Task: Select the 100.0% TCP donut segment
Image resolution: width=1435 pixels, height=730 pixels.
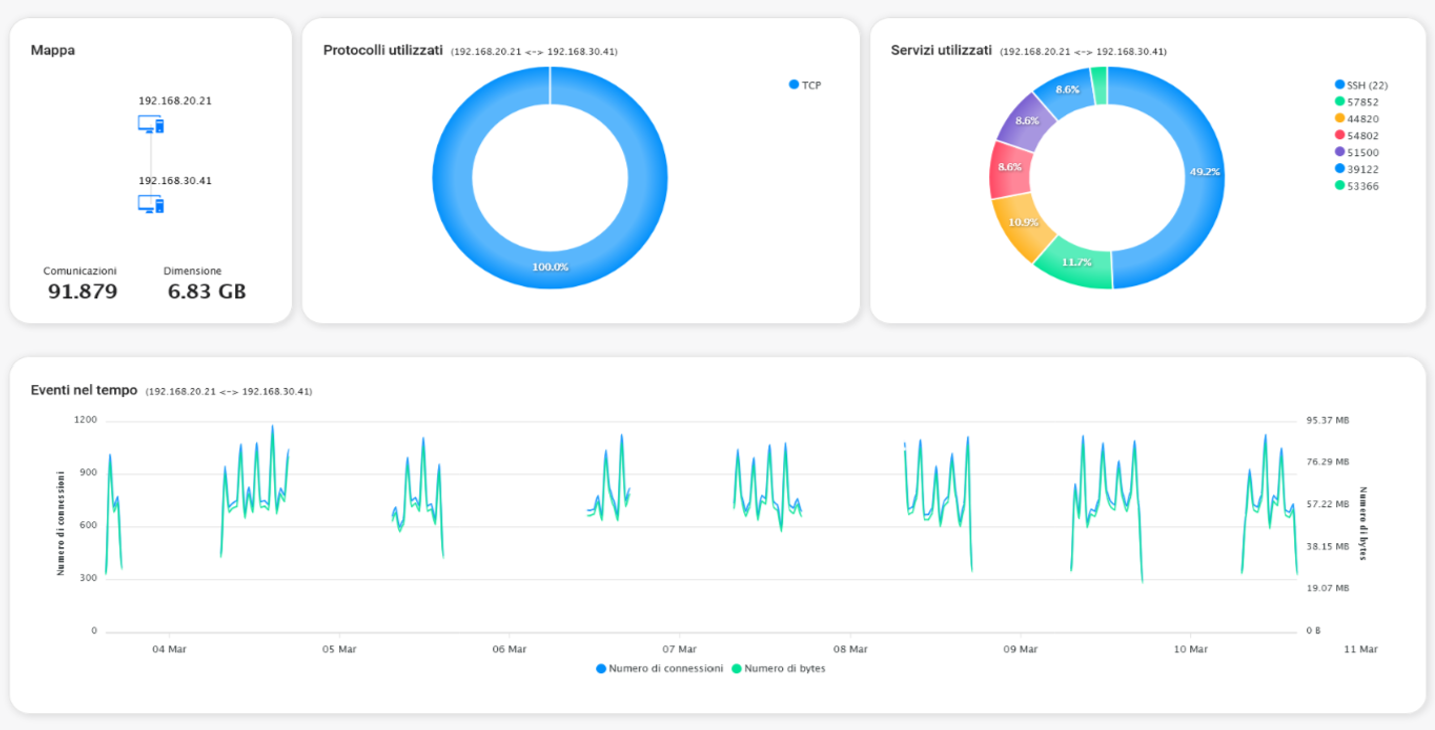Action: [549, 268]
